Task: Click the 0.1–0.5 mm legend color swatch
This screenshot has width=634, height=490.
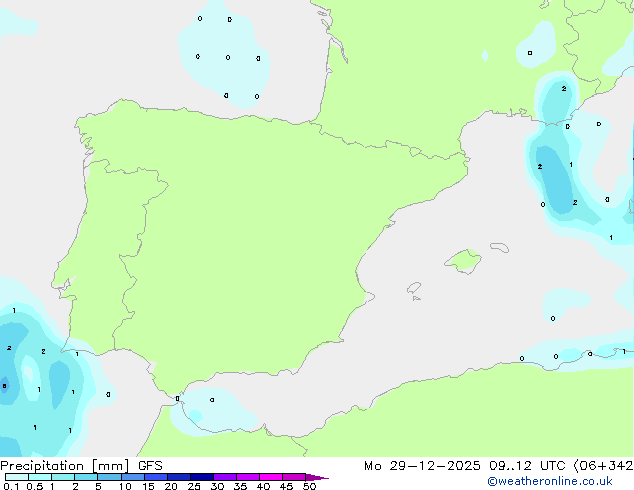Action: point(17,477)
